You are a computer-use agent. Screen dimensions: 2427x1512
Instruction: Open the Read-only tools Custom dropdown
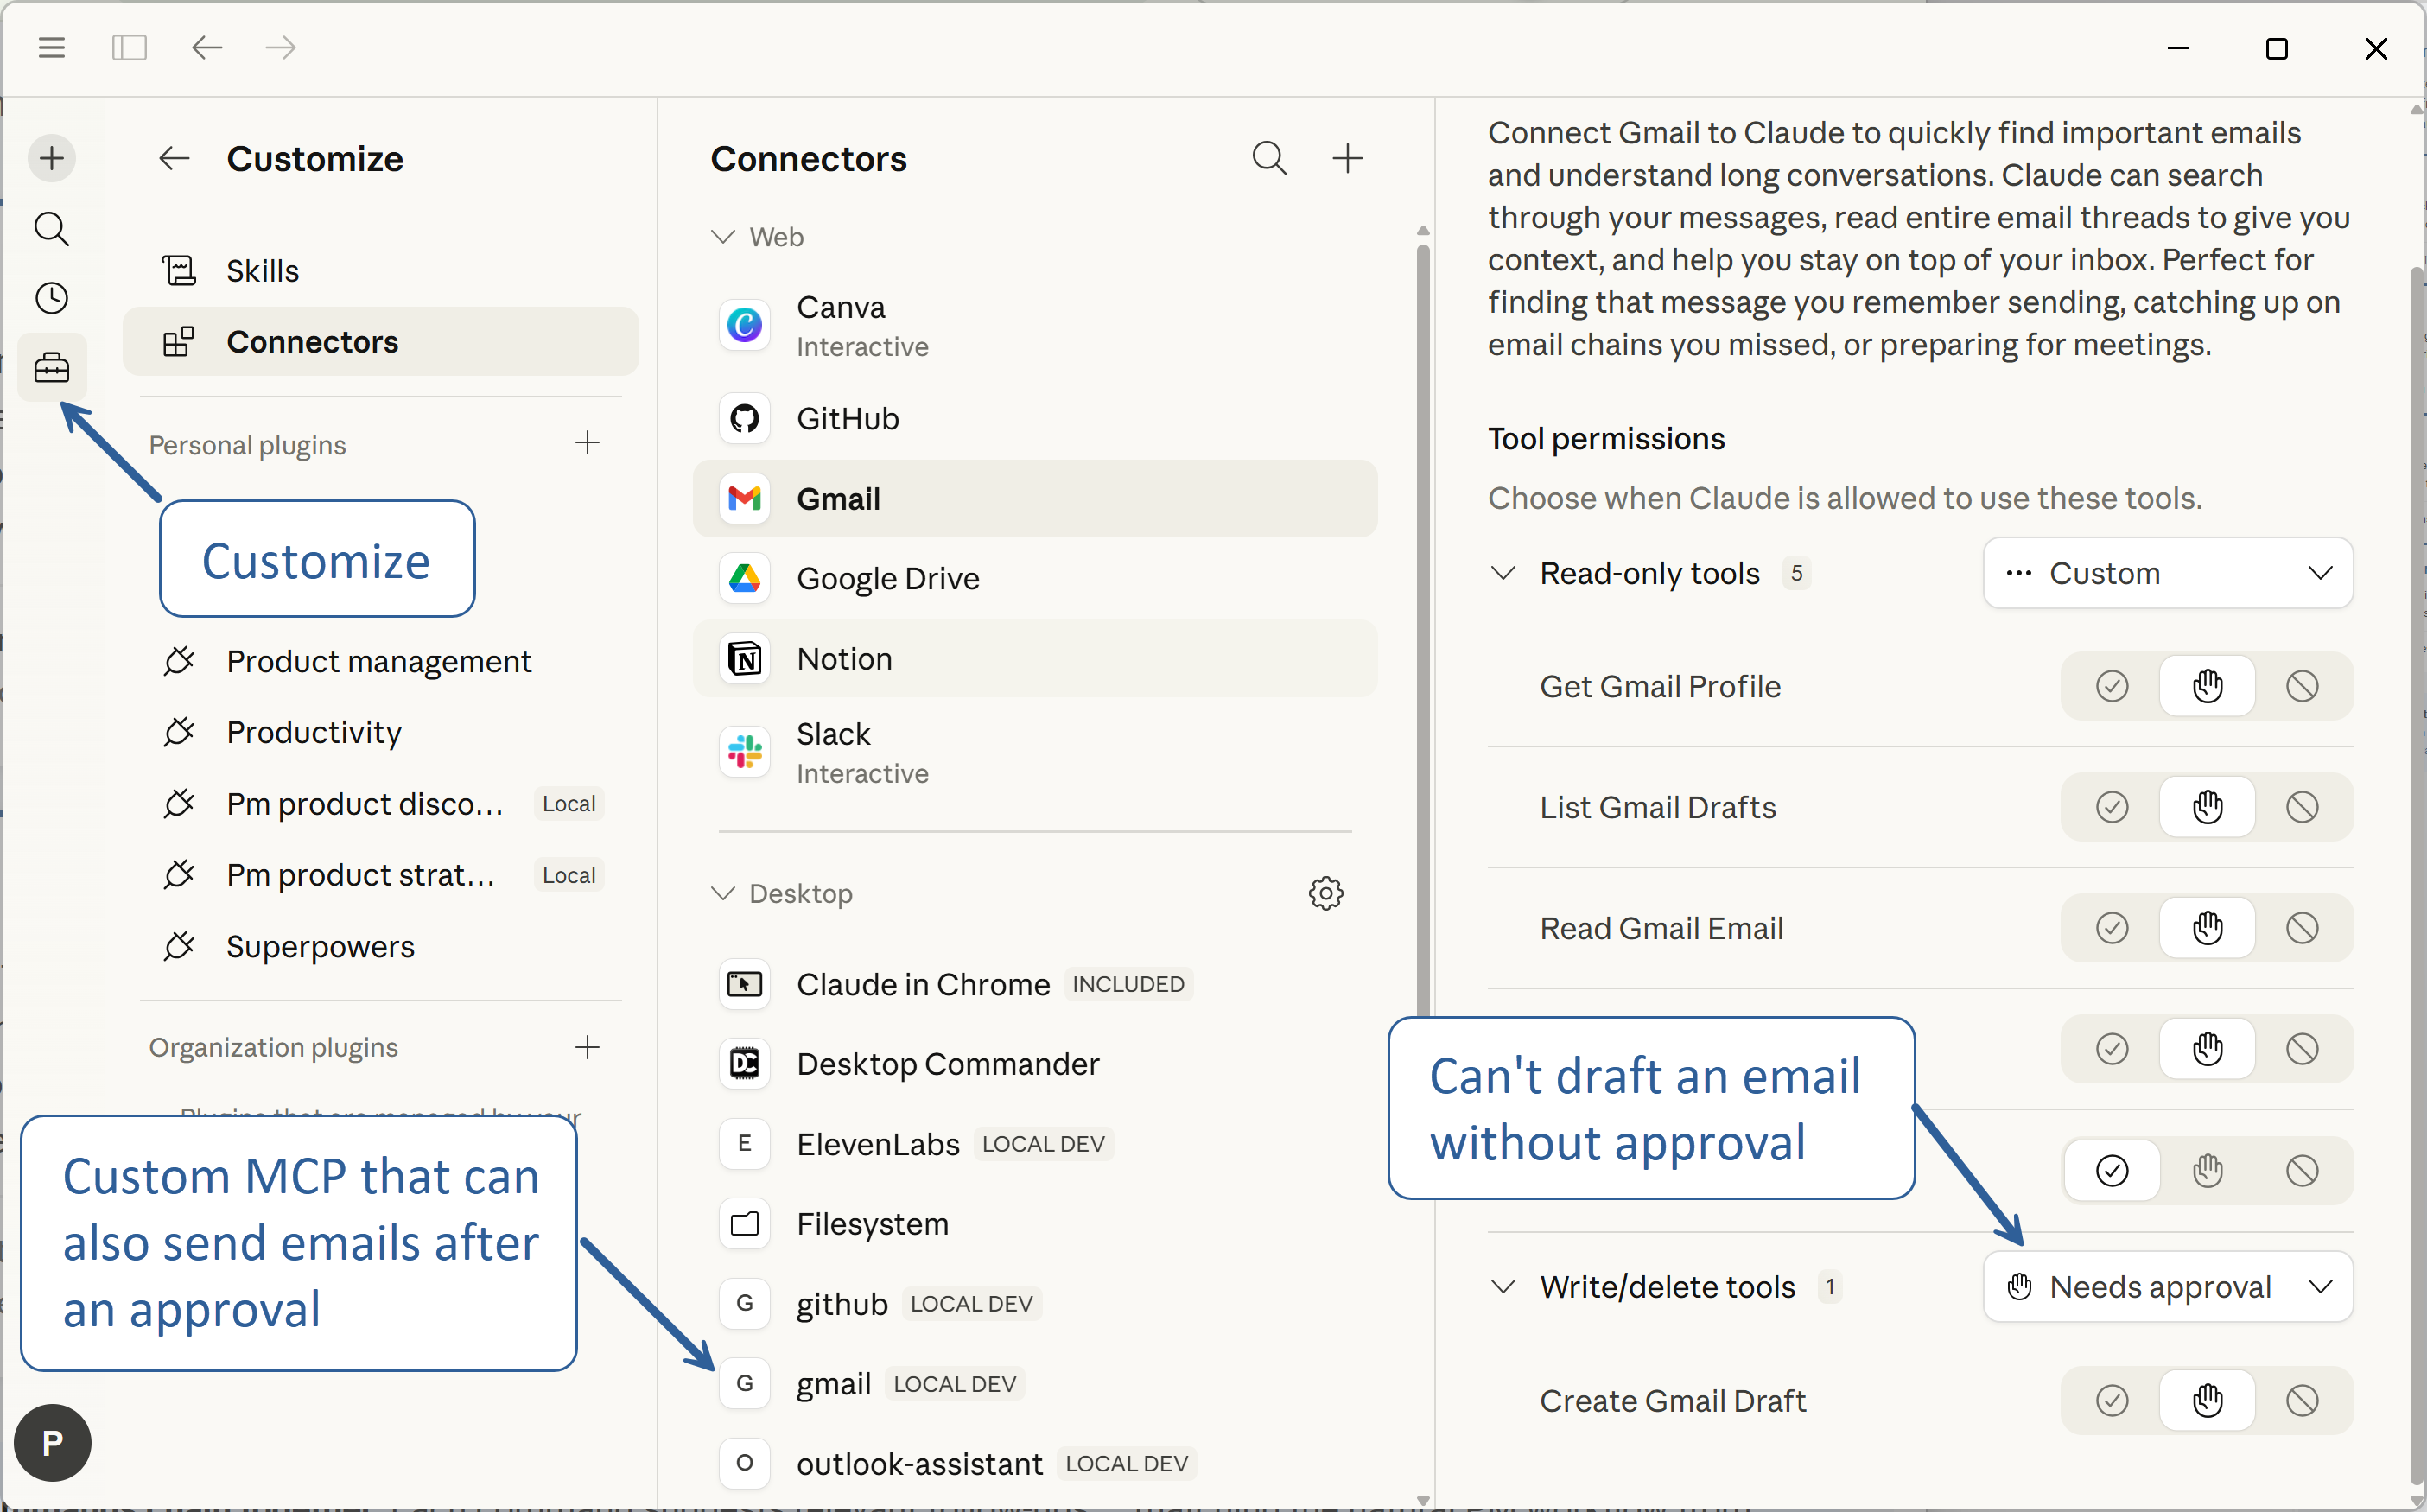(x=2167, y=573)
